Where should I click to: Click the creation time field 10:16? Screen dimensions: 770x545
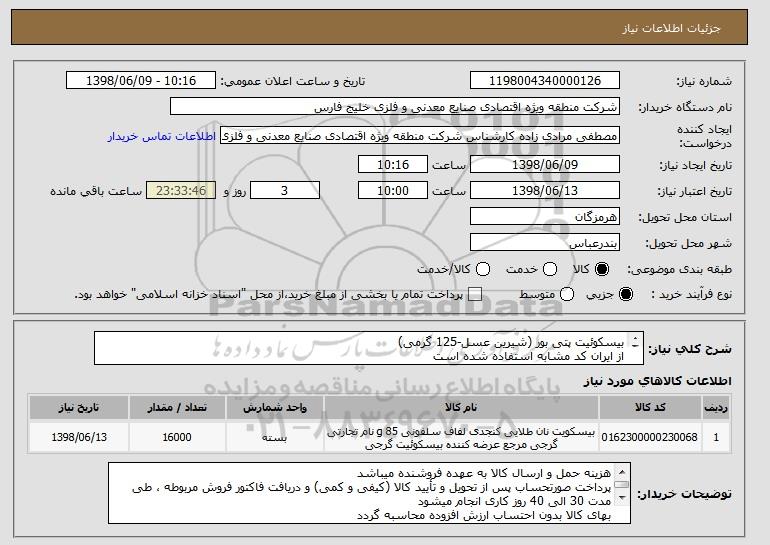pos(393,164)
